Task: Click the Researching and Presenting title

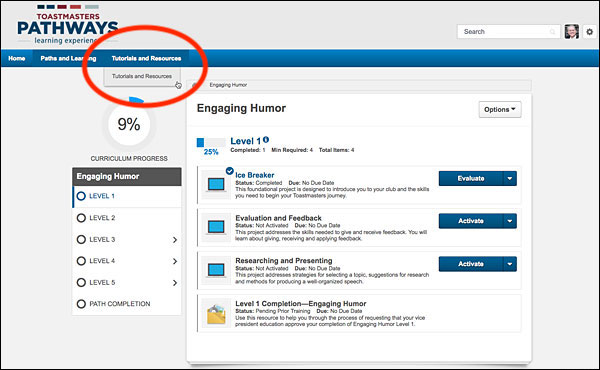Action: (284, 261)
